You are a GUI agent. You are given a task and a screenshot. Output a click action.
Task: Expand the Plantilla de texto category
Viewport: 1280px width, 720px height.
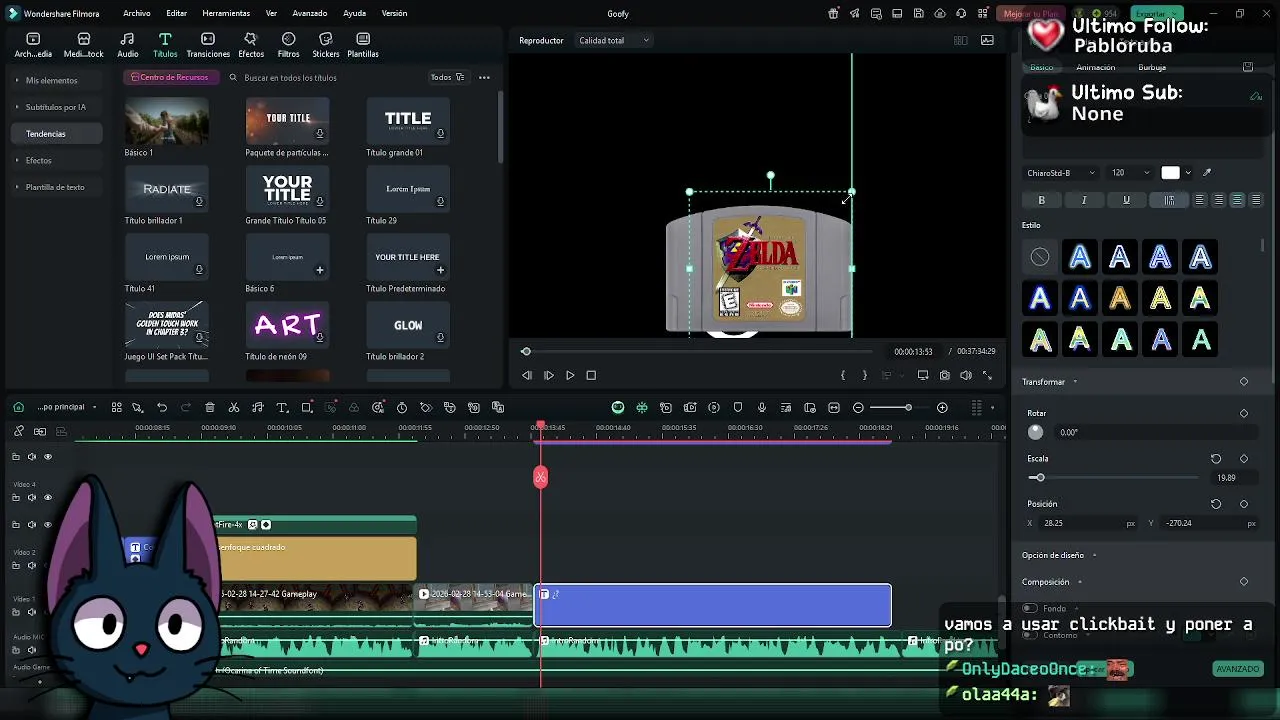coord(55,187)
